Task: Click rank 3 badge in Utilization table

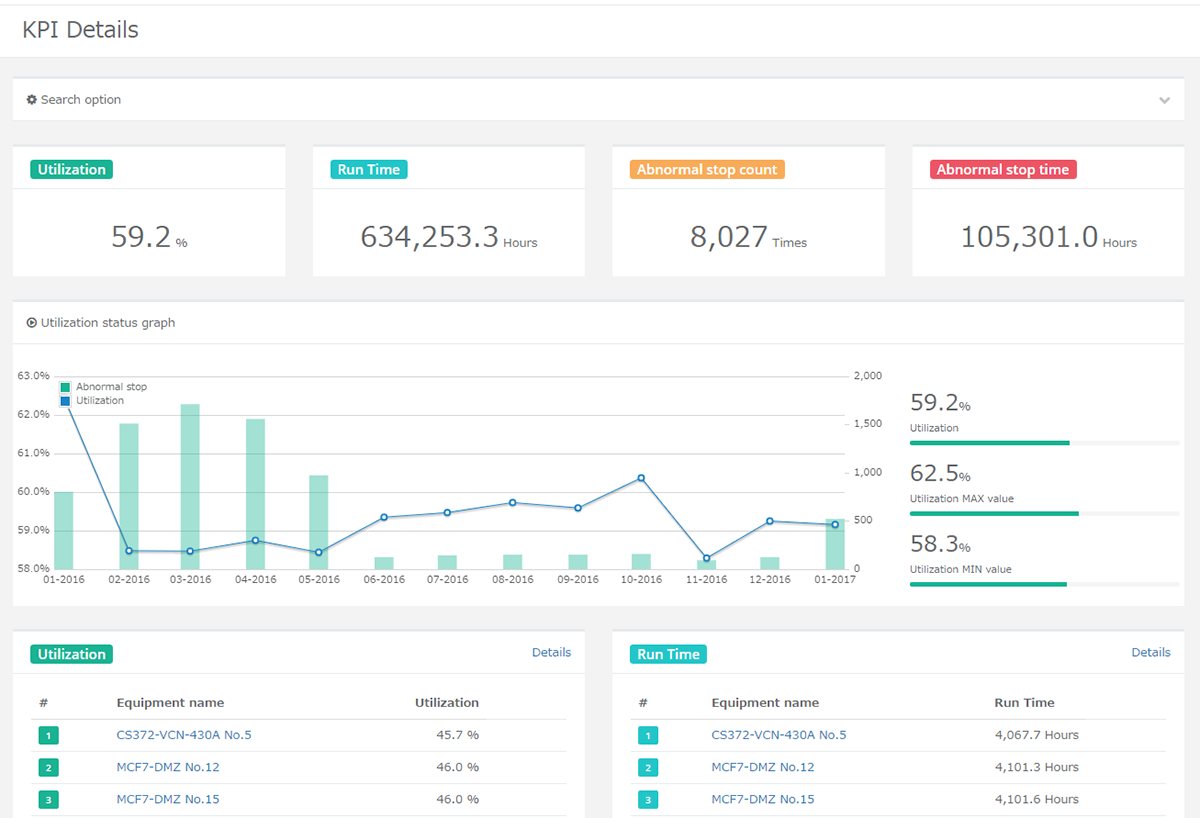Action: [x=49, y=800]
